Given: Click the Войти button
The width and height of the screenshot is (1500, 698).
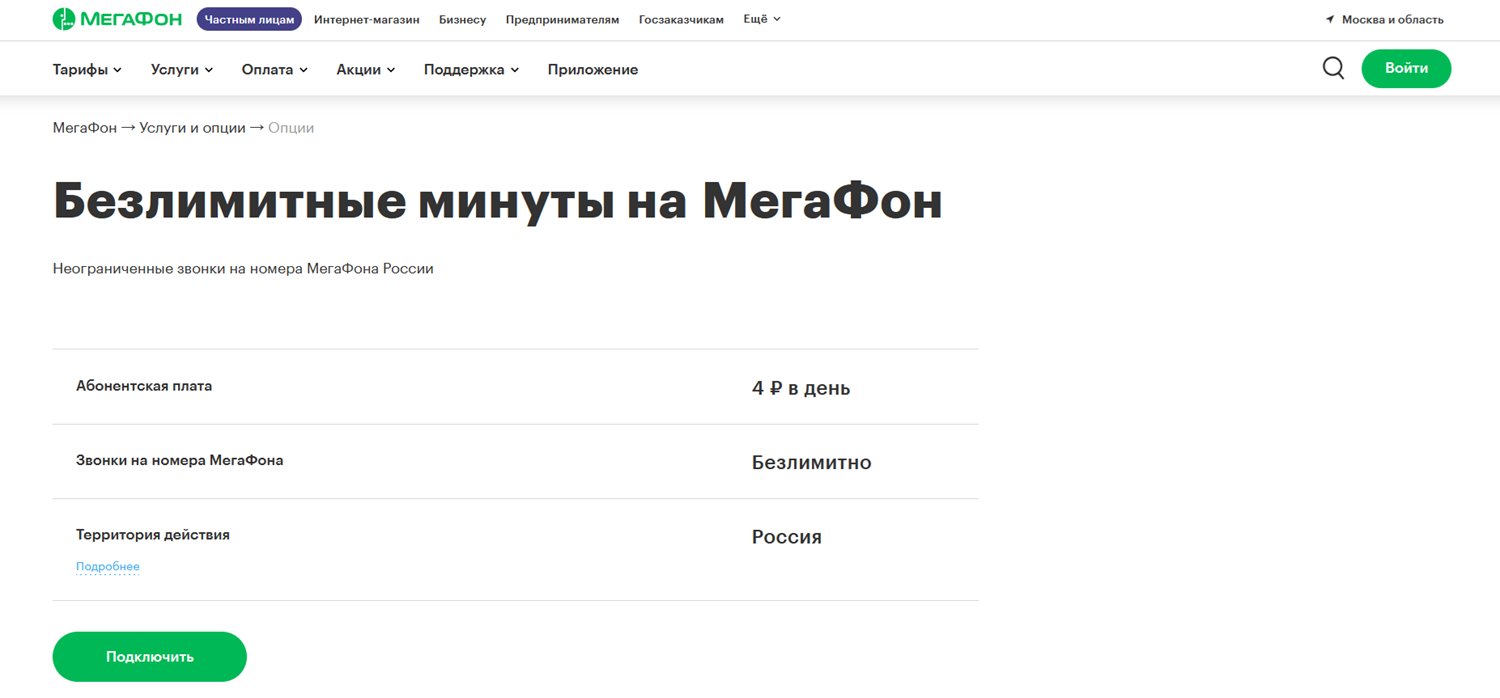Looking at the screenshot, I should coord(1406,68).
